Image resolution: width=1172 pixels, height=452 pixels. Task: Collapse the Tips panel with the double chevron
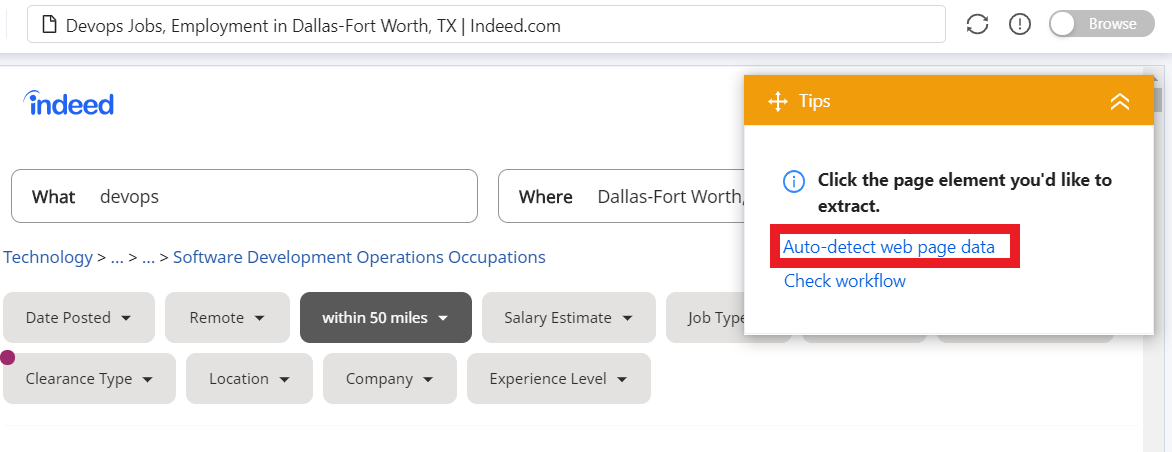point(1119,101)
